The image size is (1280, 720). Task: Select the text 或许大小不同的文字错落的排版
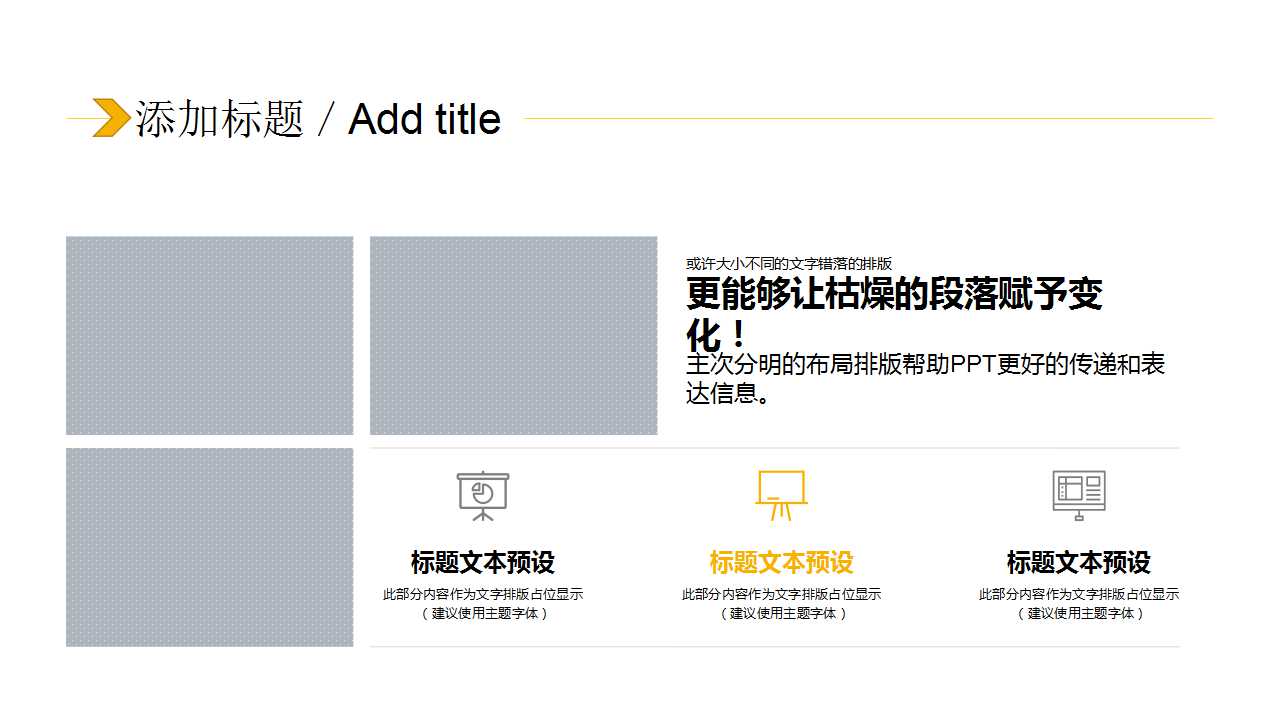pos(791,264)
